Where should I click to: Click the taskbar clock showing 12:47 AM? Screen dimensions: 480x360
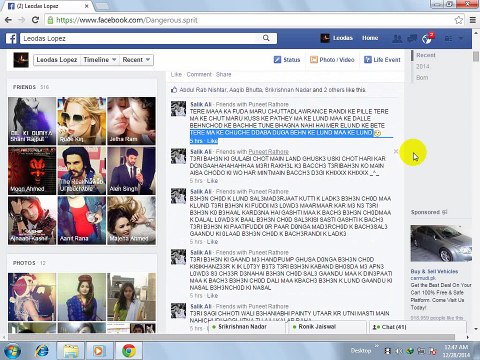pyautogui.click(x=456, y=351)
